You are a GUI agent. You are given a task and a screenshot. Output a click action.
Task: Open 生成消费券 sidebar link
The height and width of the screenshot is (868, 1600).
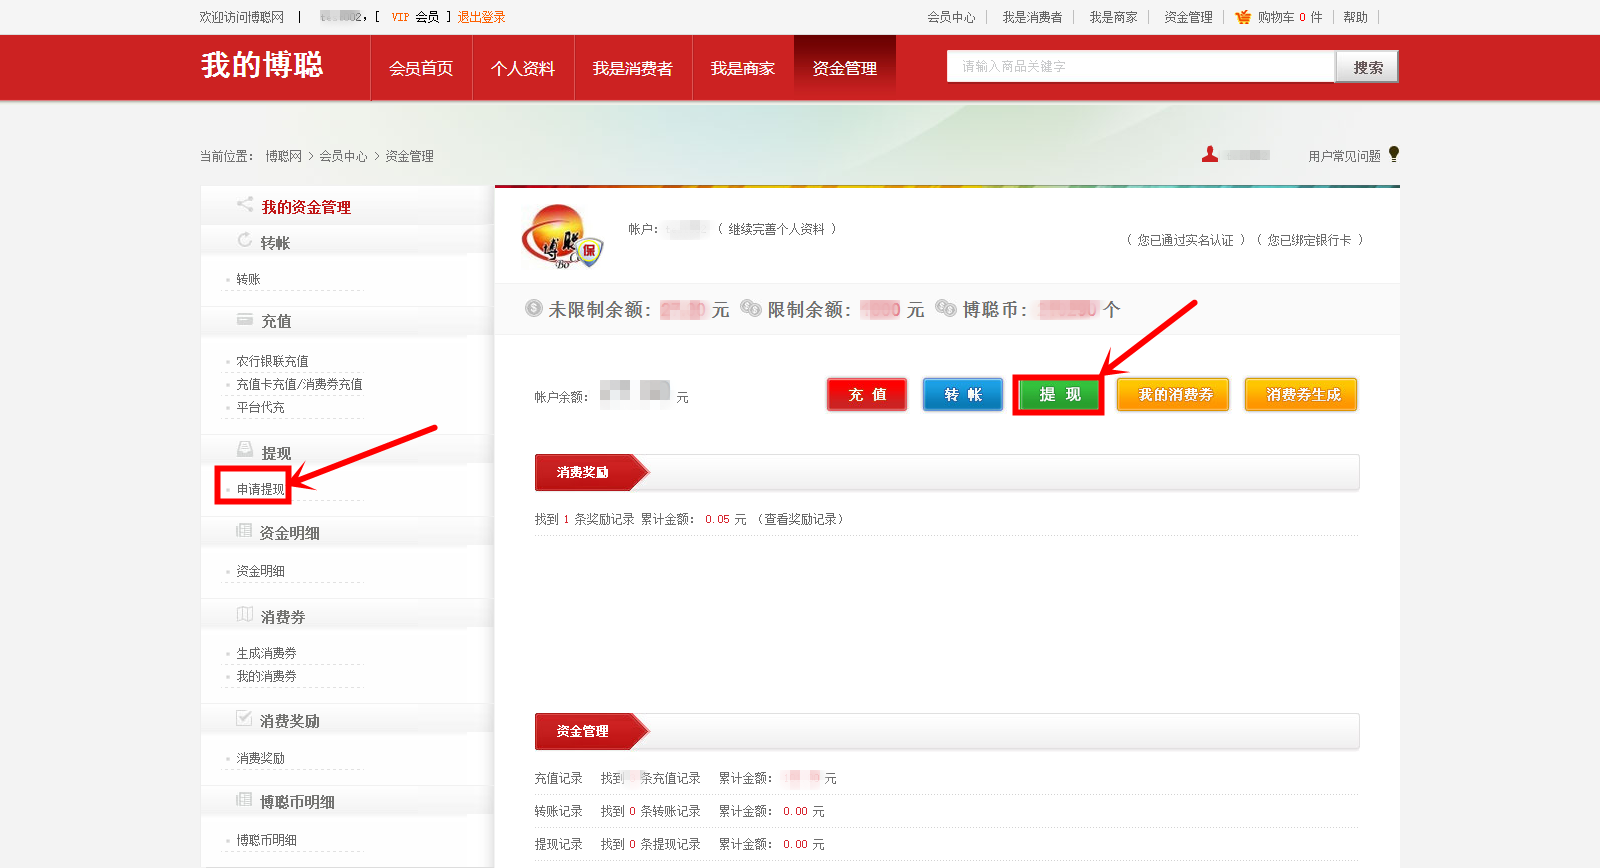(x=266, y=653)
